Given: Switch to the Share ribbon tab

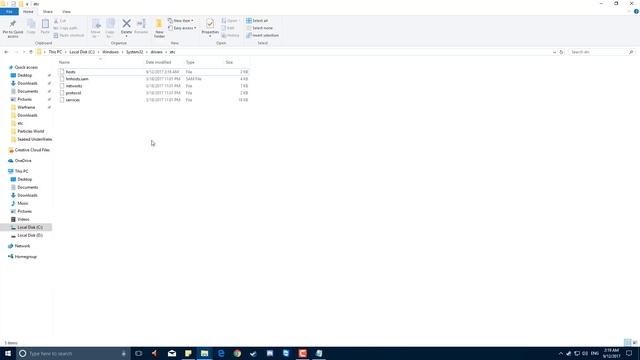Looking at the screenshot, I should [x=48, y=12].
